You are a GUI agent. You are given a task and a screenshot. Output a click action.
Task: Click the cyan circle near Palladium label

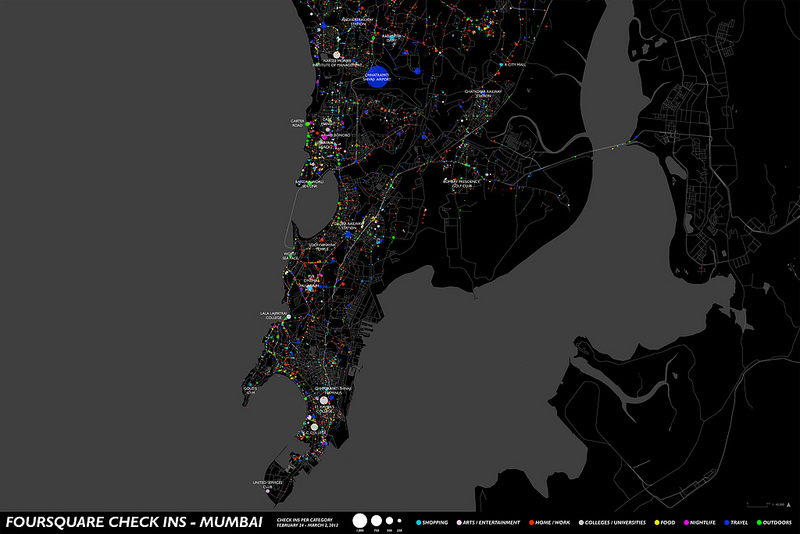click(x=309, y=288)
